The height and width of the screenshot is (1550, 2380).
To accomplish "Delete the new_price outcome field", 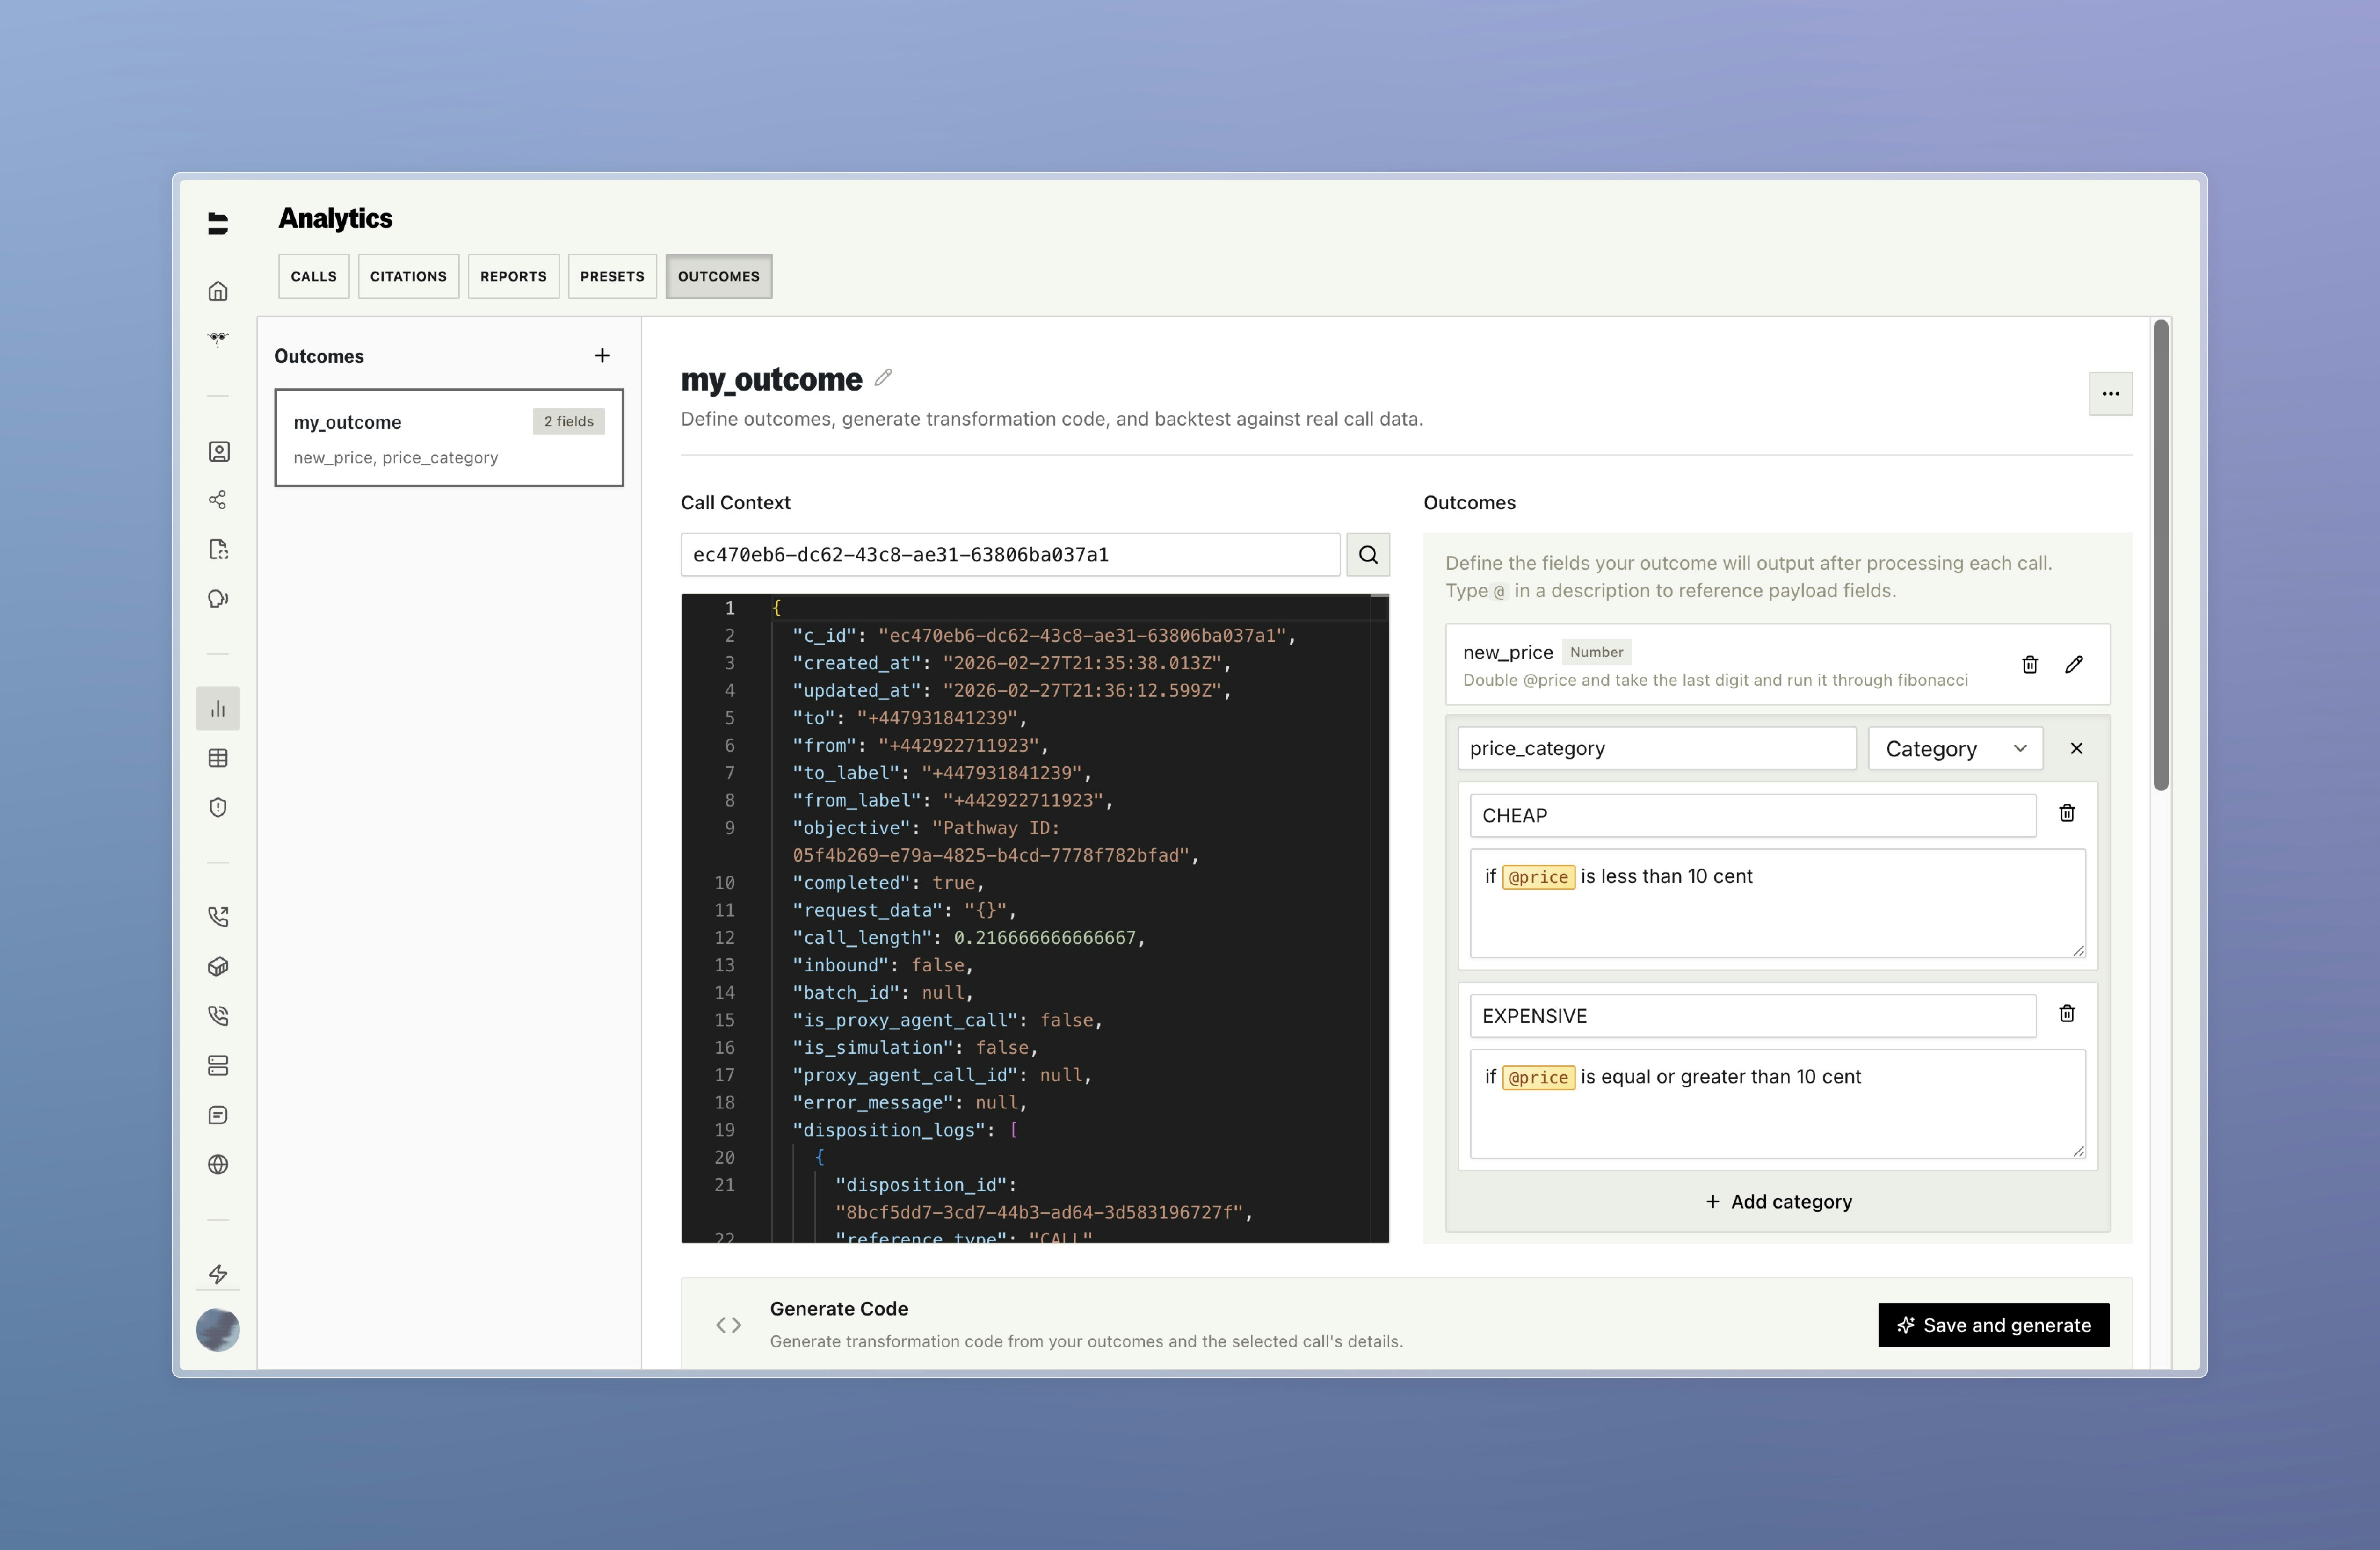I will coord(2030,665).
